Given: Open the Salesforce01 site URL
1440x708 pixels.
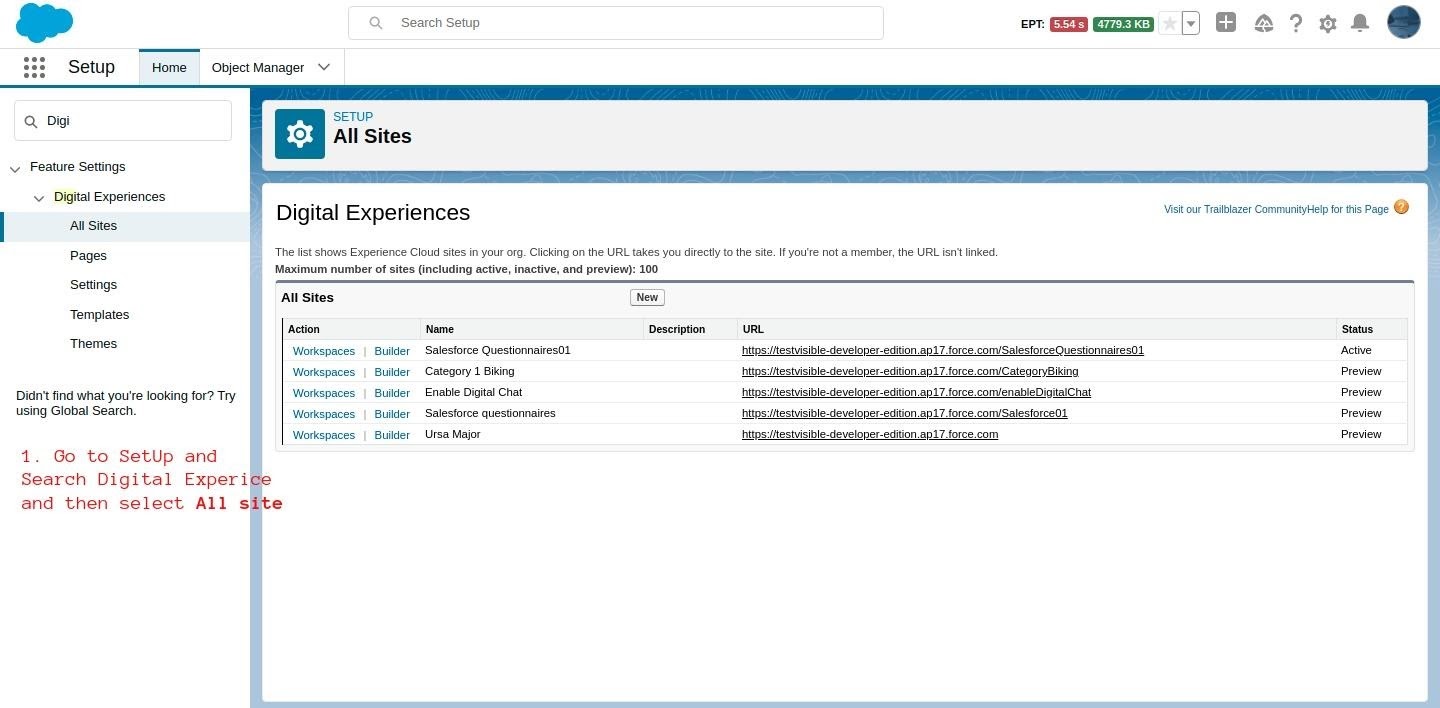Looking at the screenshot, I should coord(905,413).
